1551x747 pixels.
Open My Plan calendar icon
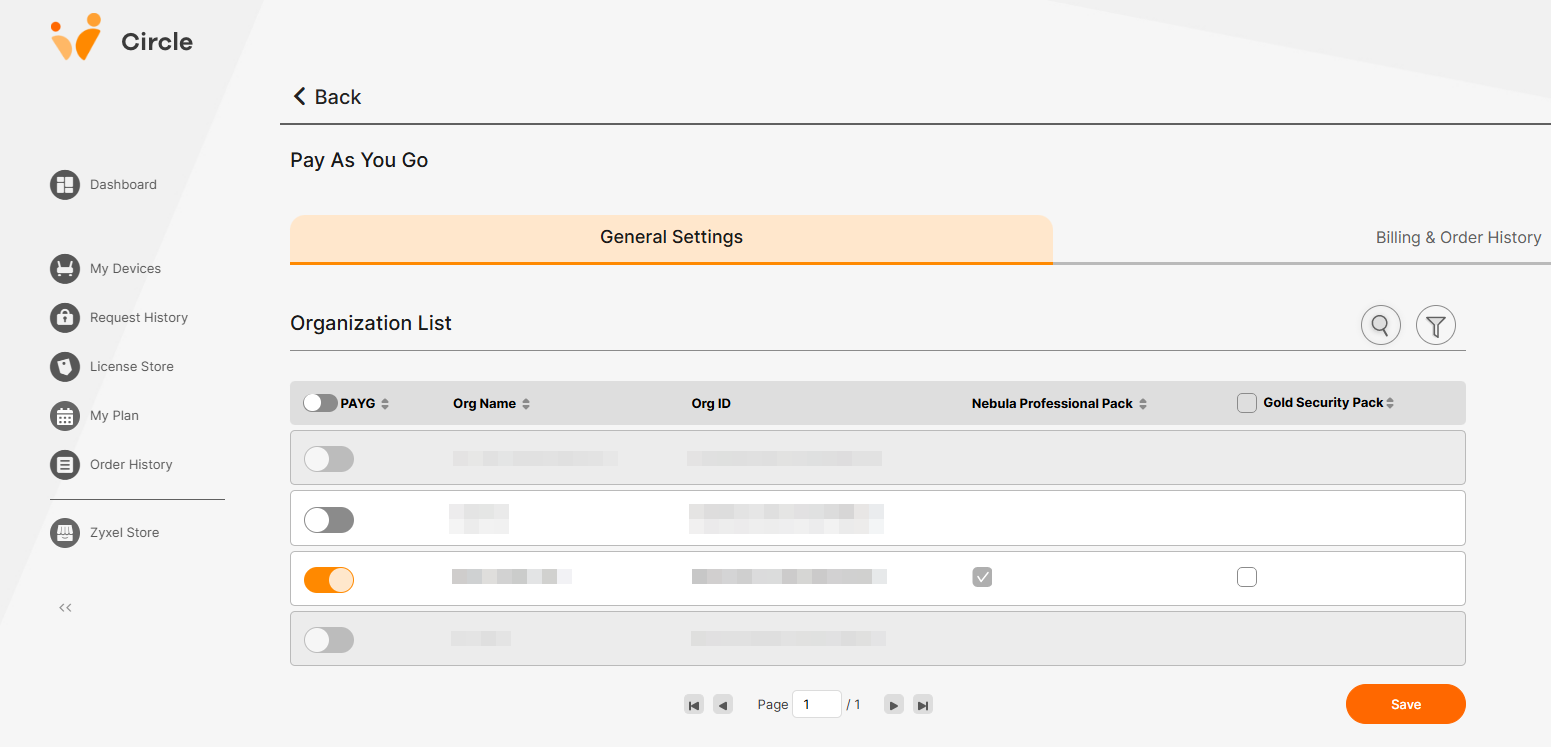(65, 416)
